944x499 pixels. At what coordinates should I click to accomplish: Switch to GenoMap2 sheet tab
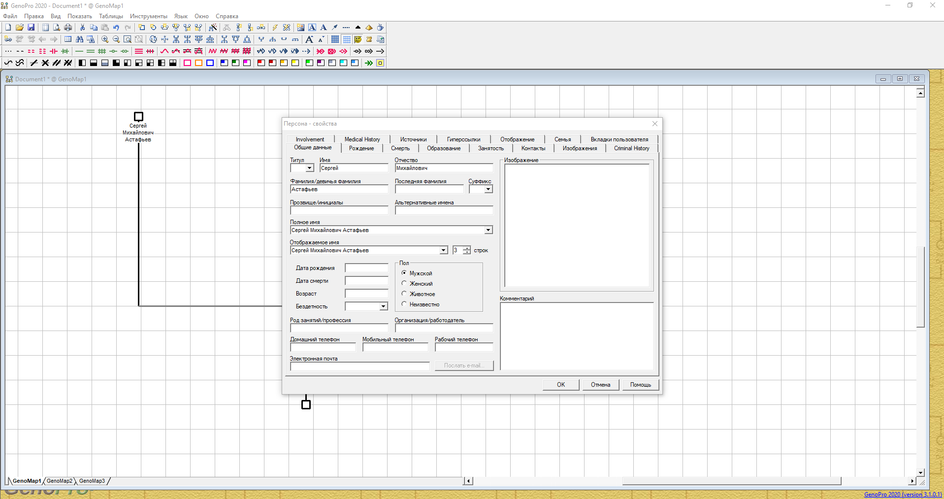click(x=60, y=481)
